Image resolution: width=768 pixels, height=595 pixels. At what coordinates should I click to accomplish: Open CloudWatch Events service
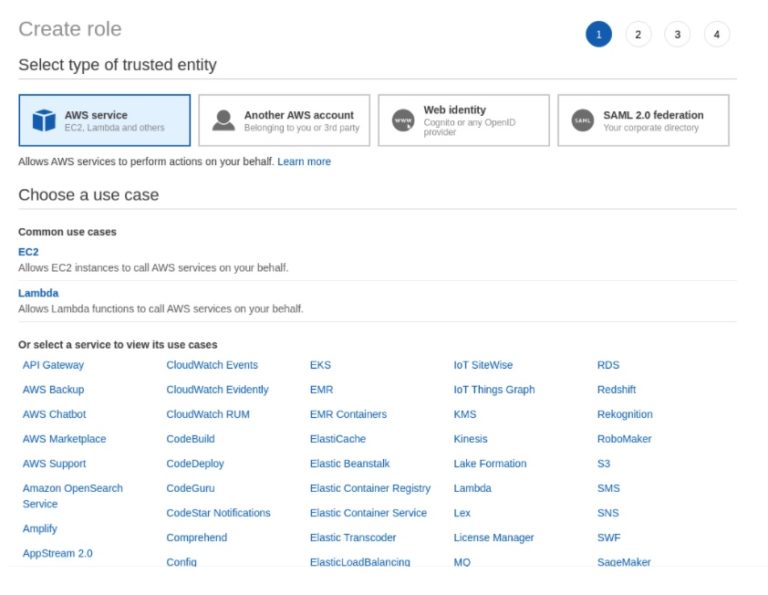click(x=212, y=365)
